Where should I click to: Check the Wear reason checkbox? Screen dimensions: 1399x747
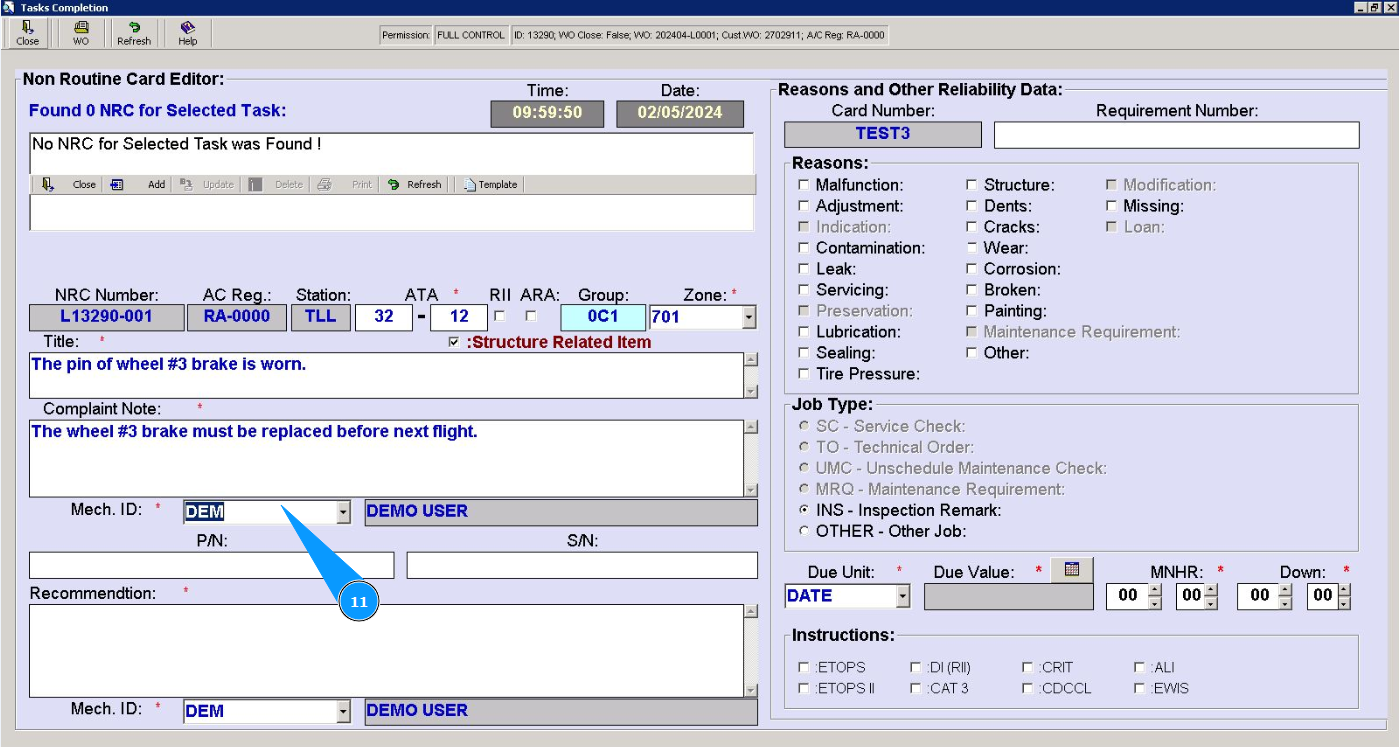tap(972, 248)
